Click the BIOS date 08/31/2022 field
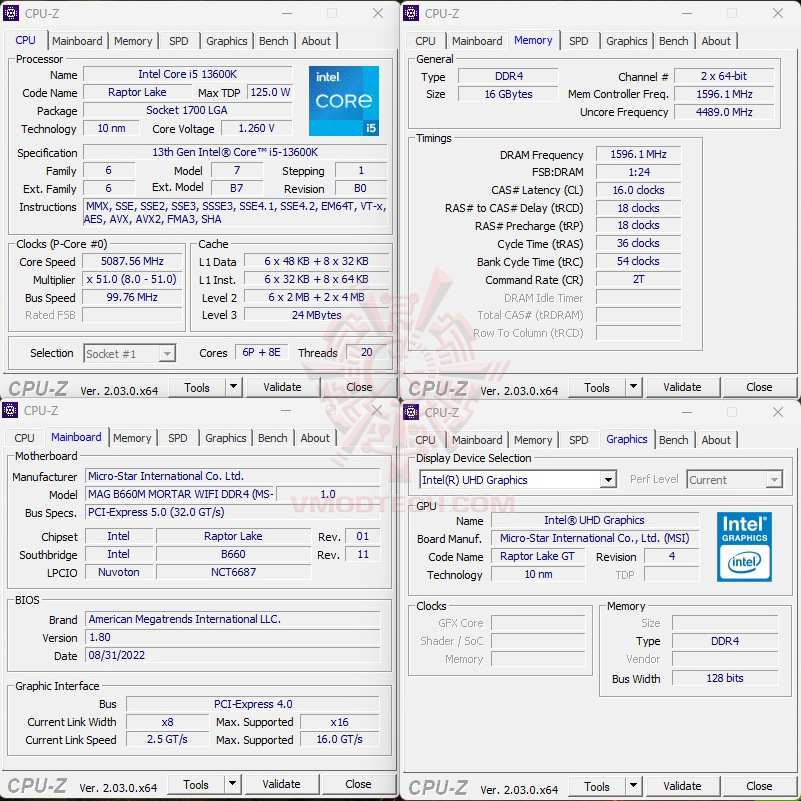This screenshot has width=801, height=801. [232, 655]
